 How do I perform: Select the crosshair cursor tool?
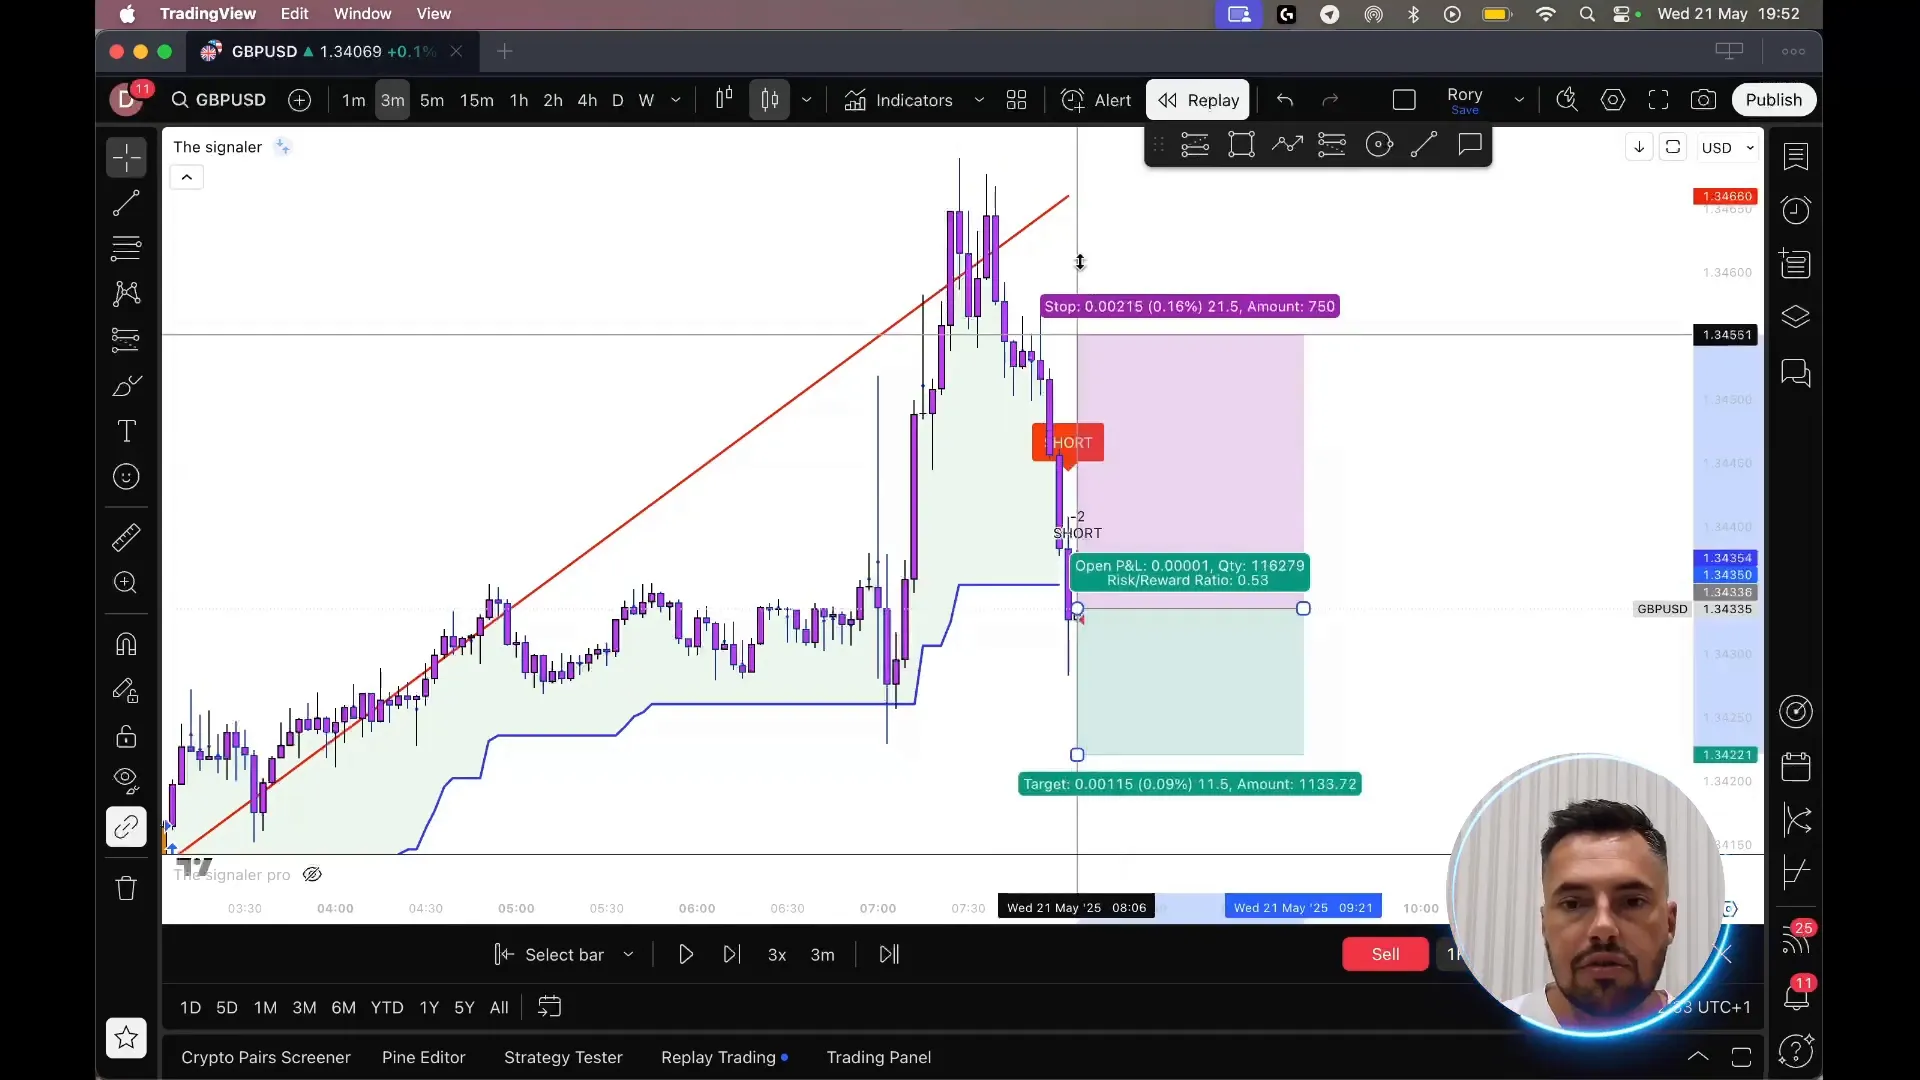pyautogui.click(x=126, y=158)
